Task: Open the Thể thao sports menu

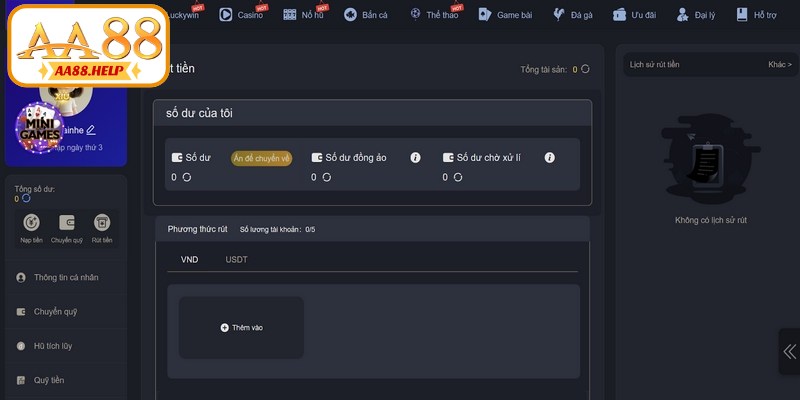Action: pos(440,15)
